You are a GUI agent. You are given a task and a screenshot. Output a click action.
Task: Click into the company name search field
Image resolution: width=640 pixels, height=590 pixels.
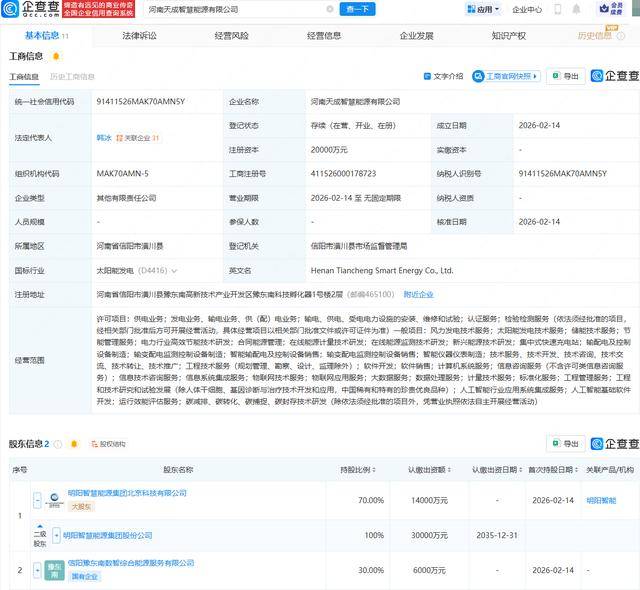(230, 10)
